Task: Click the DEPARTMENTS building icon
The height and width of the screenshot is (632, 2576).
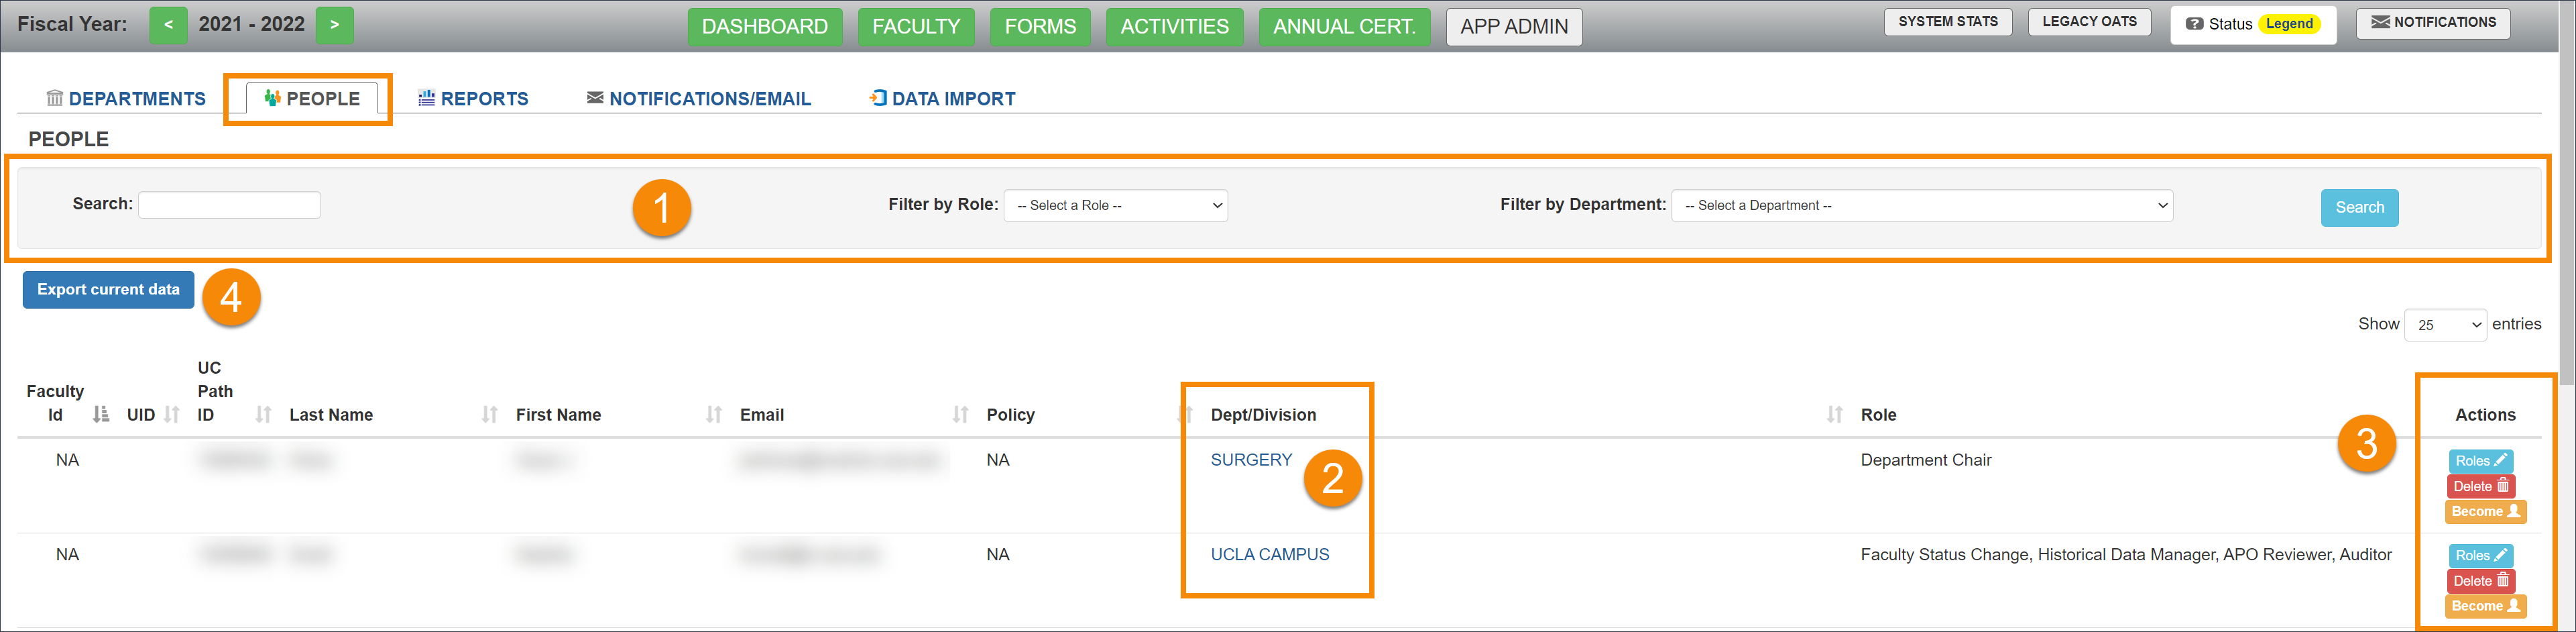Action: point(55,98)
